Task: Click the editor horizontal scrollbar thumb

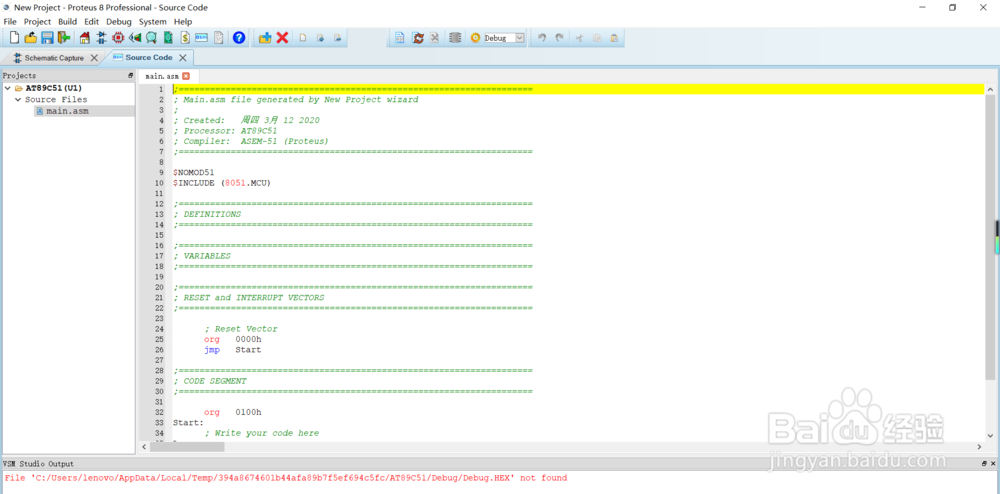Action: coord(188,447)
